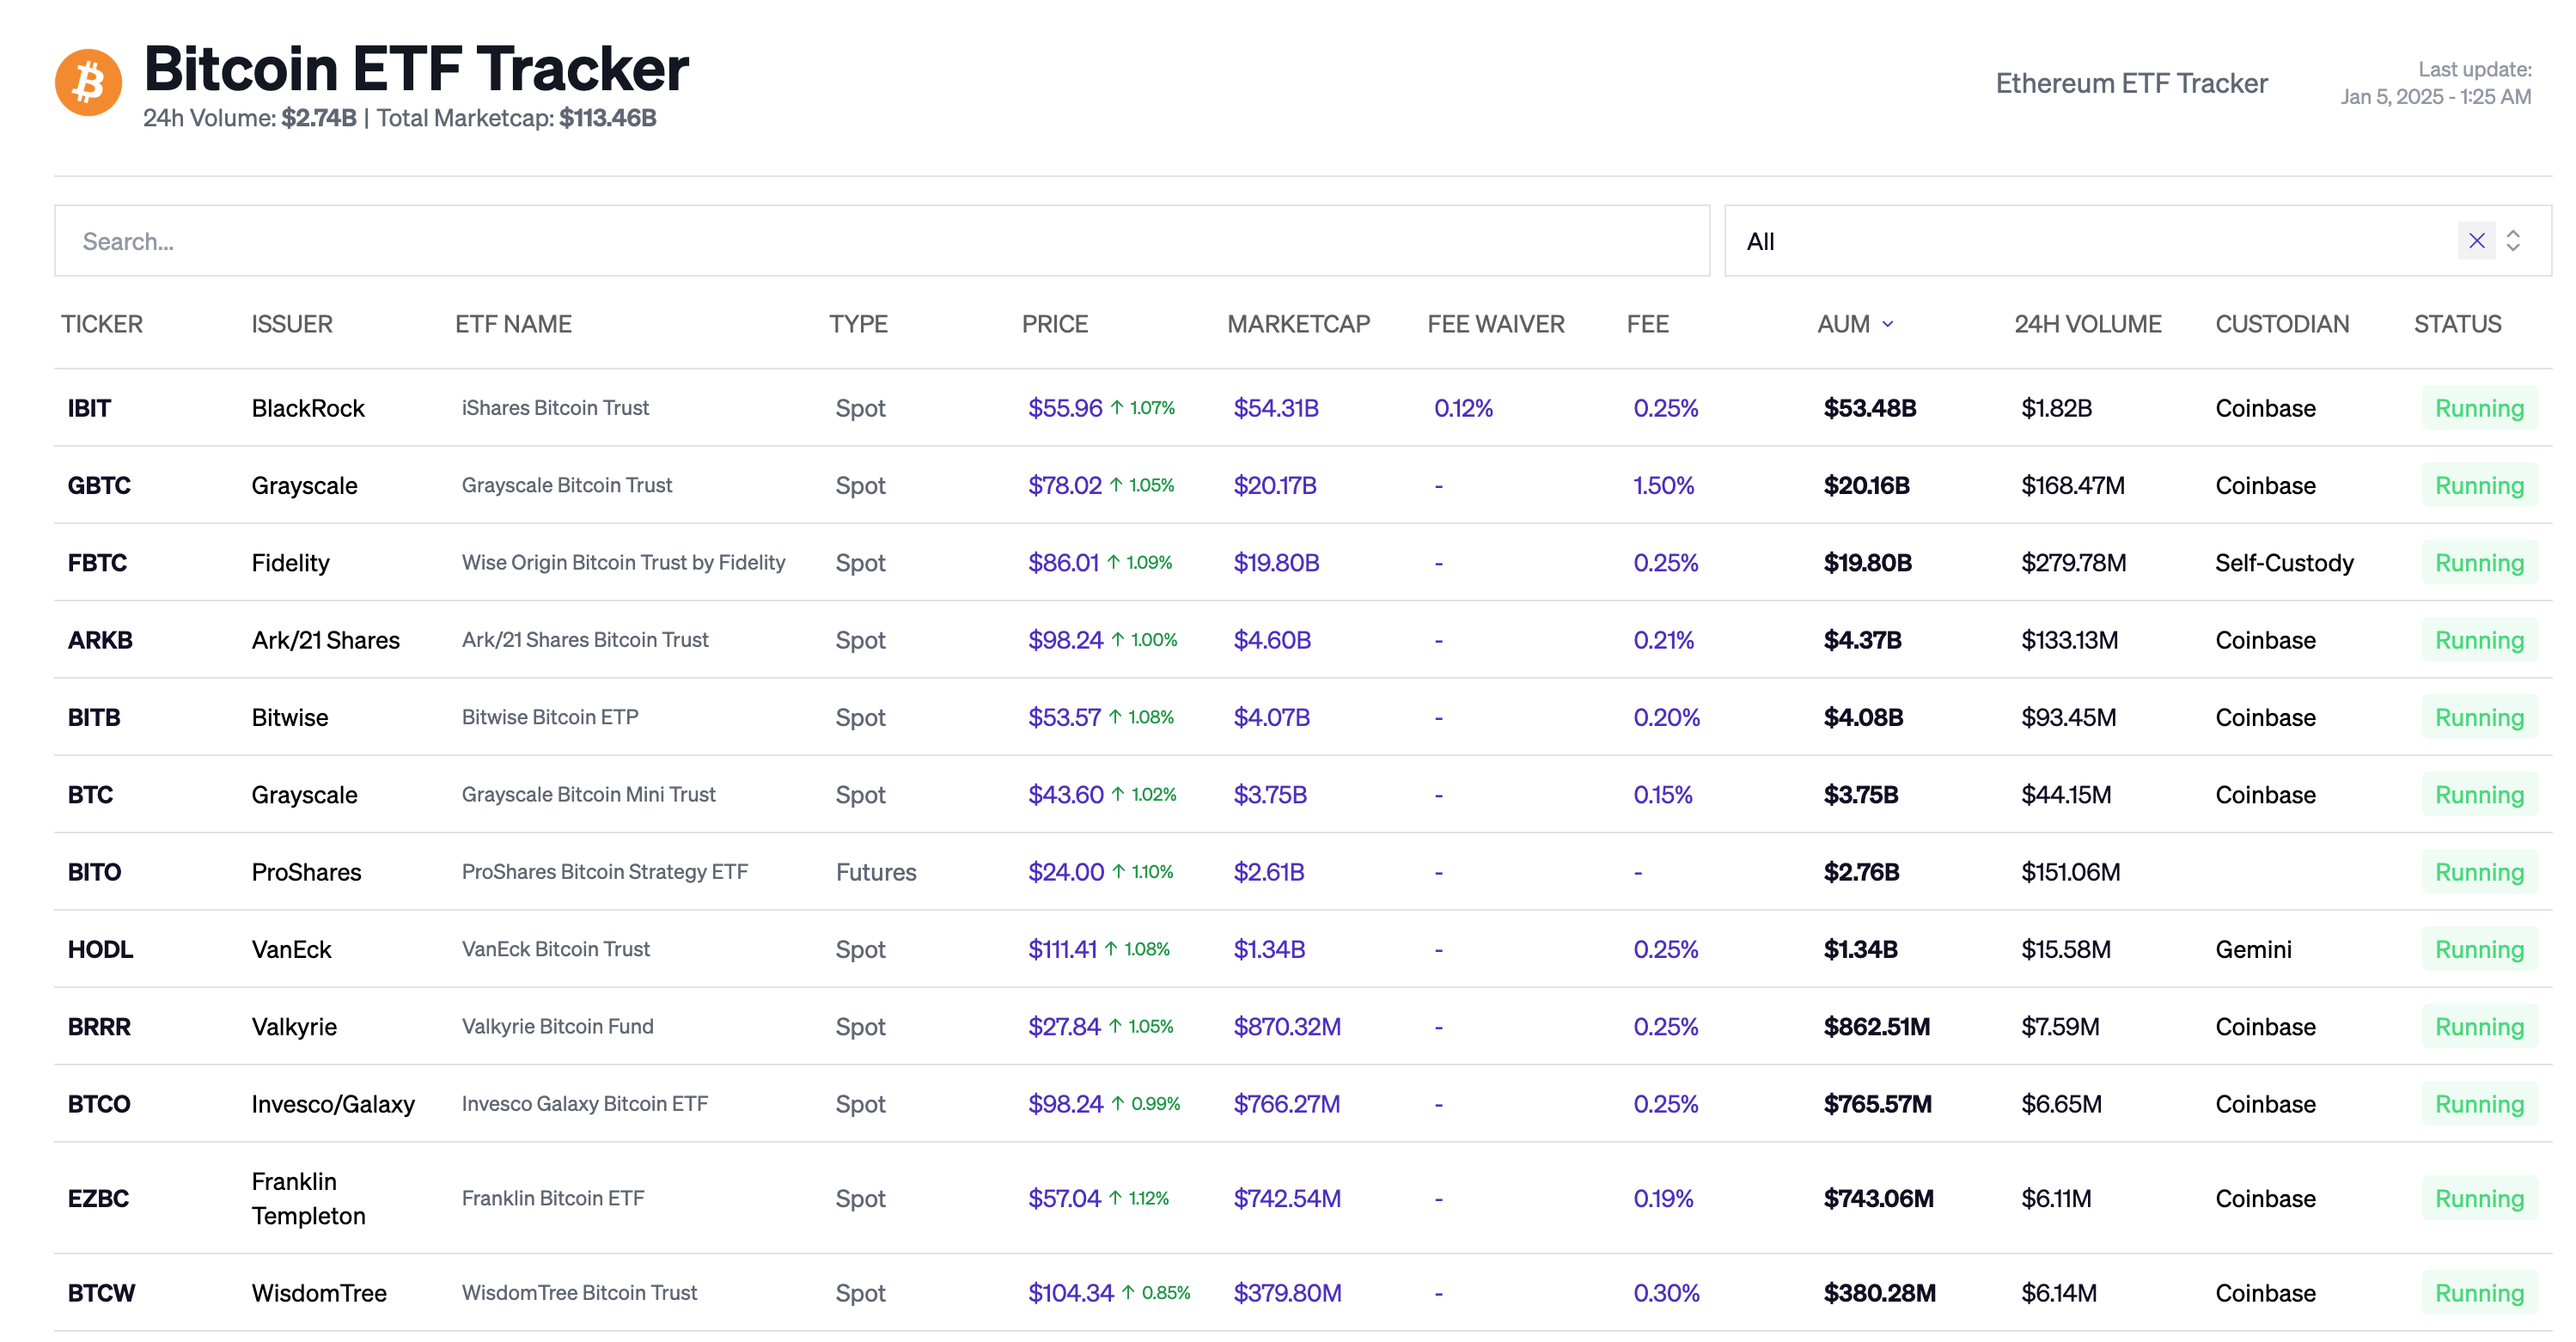2576x1342 pixels.
Task: Expand the All filter dropdown arrows
Action: click(x=2513, y=241)
